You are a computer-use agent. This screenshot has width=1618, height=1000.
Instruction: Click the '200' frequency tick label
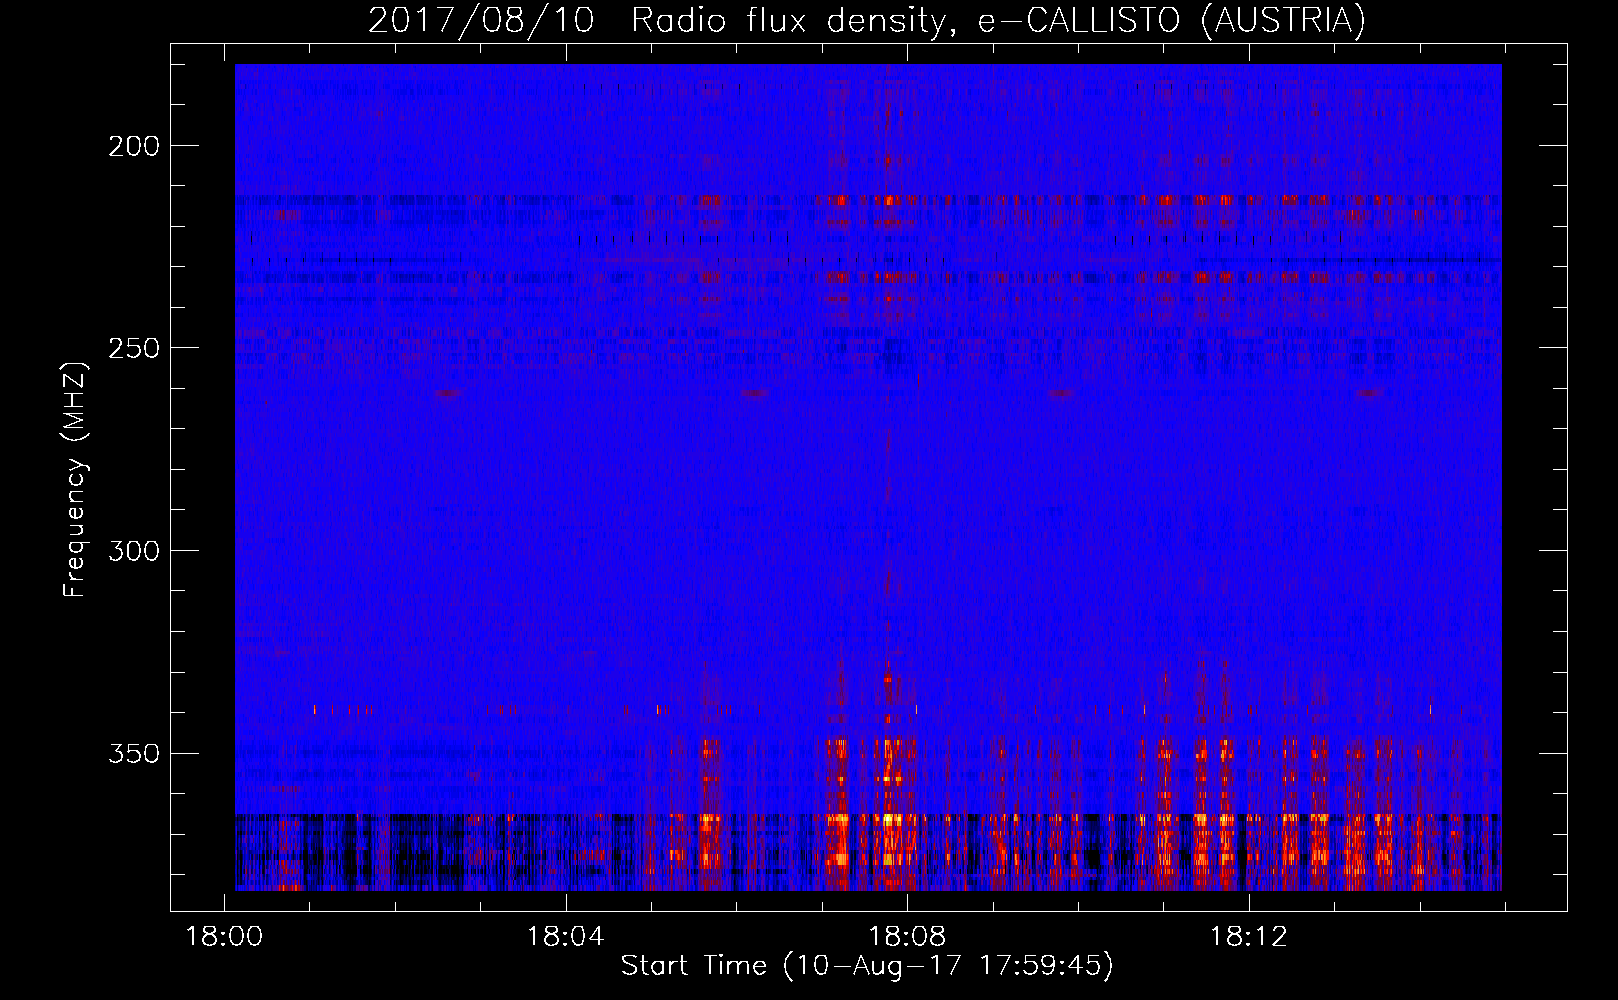[x=134, y=146]
